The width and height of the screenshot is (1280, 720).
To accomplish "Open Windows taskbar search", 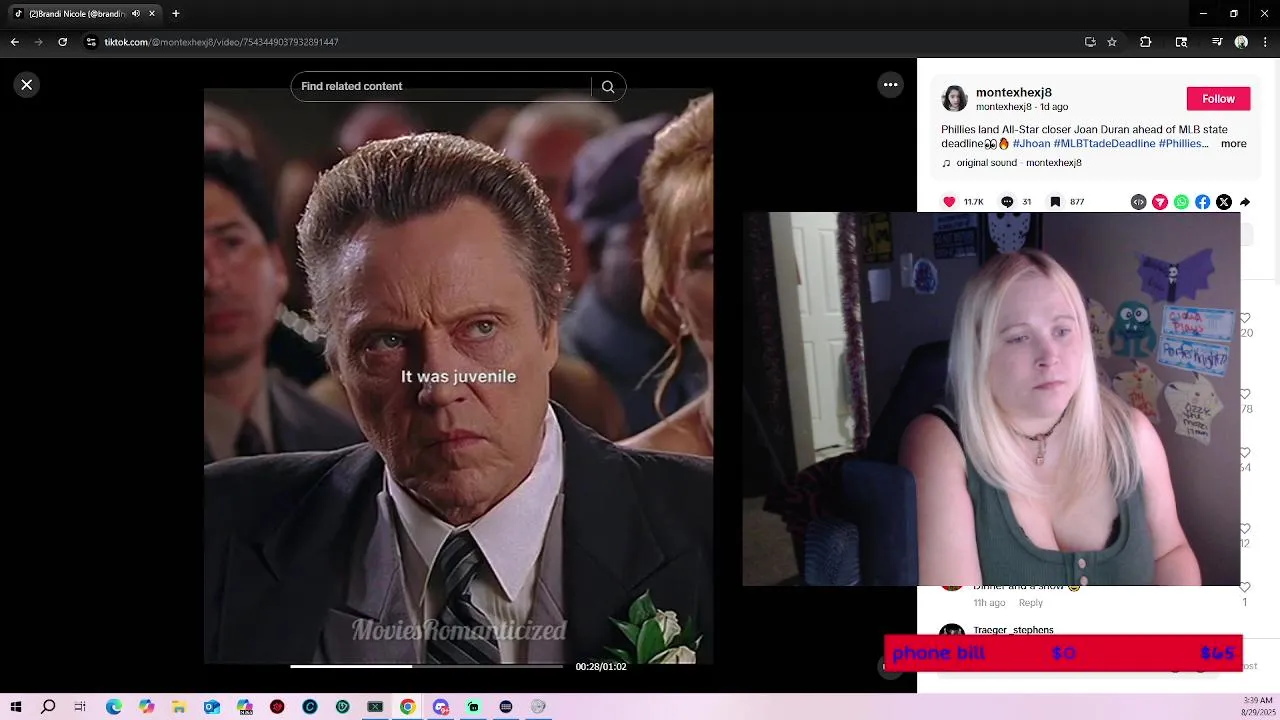I will pos(48,707).
